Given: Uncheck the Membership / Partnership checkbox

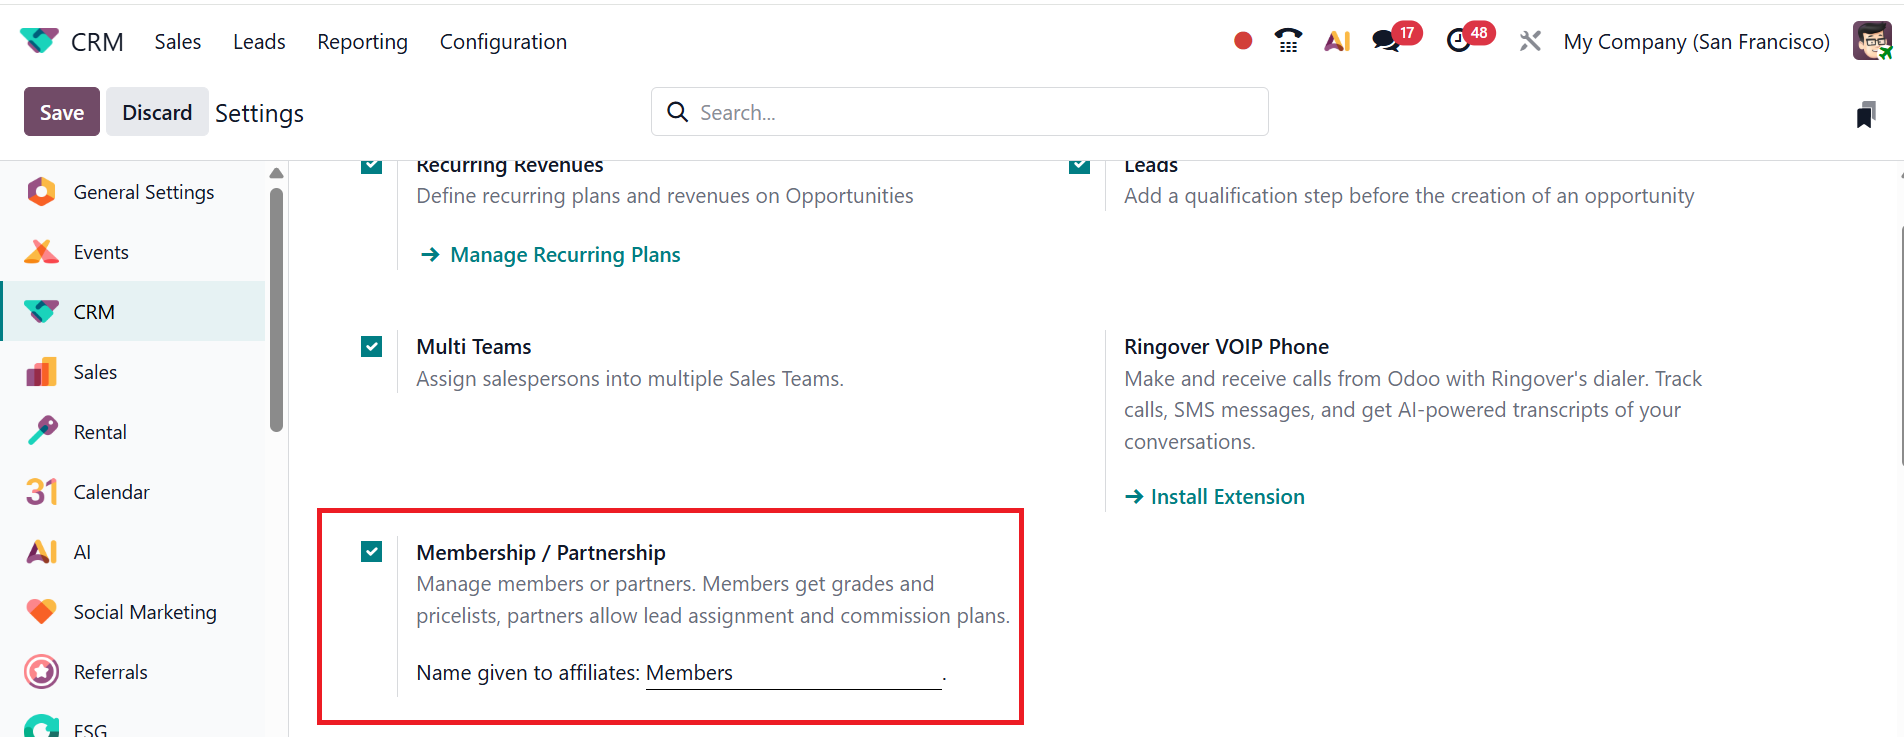Looking at the screenshot, I should click(371, 552).
